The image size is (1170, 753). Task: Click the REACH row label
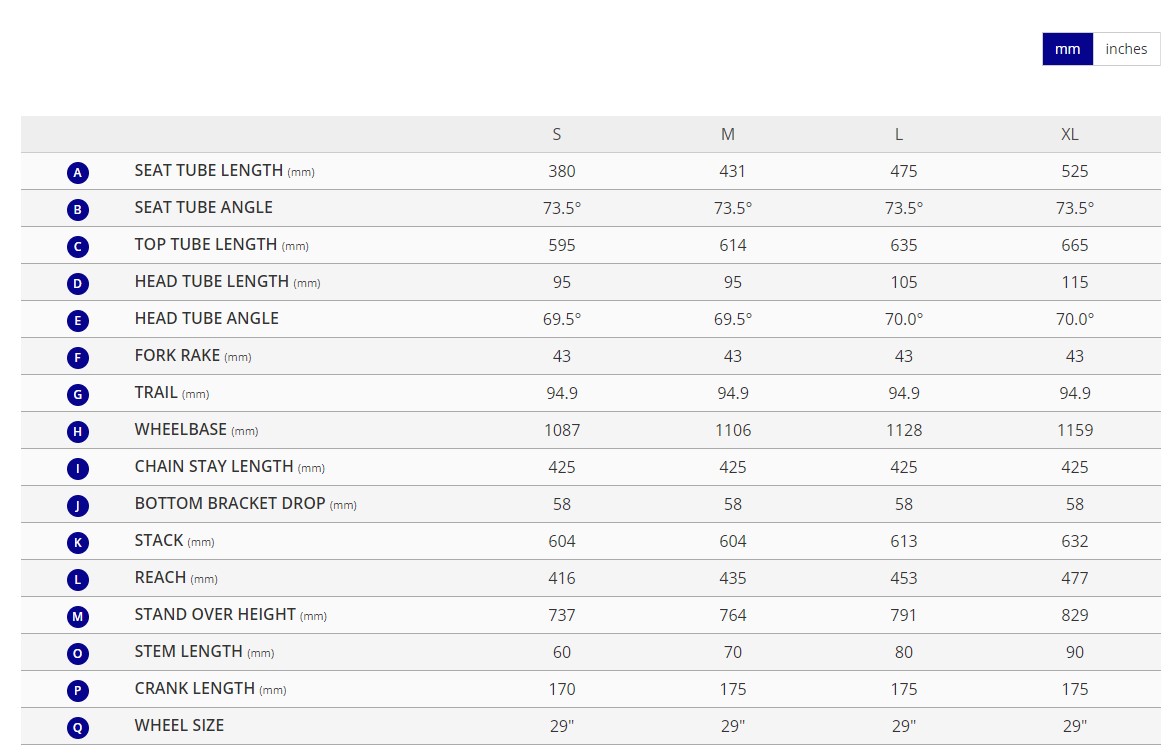(x=161, y=577)
